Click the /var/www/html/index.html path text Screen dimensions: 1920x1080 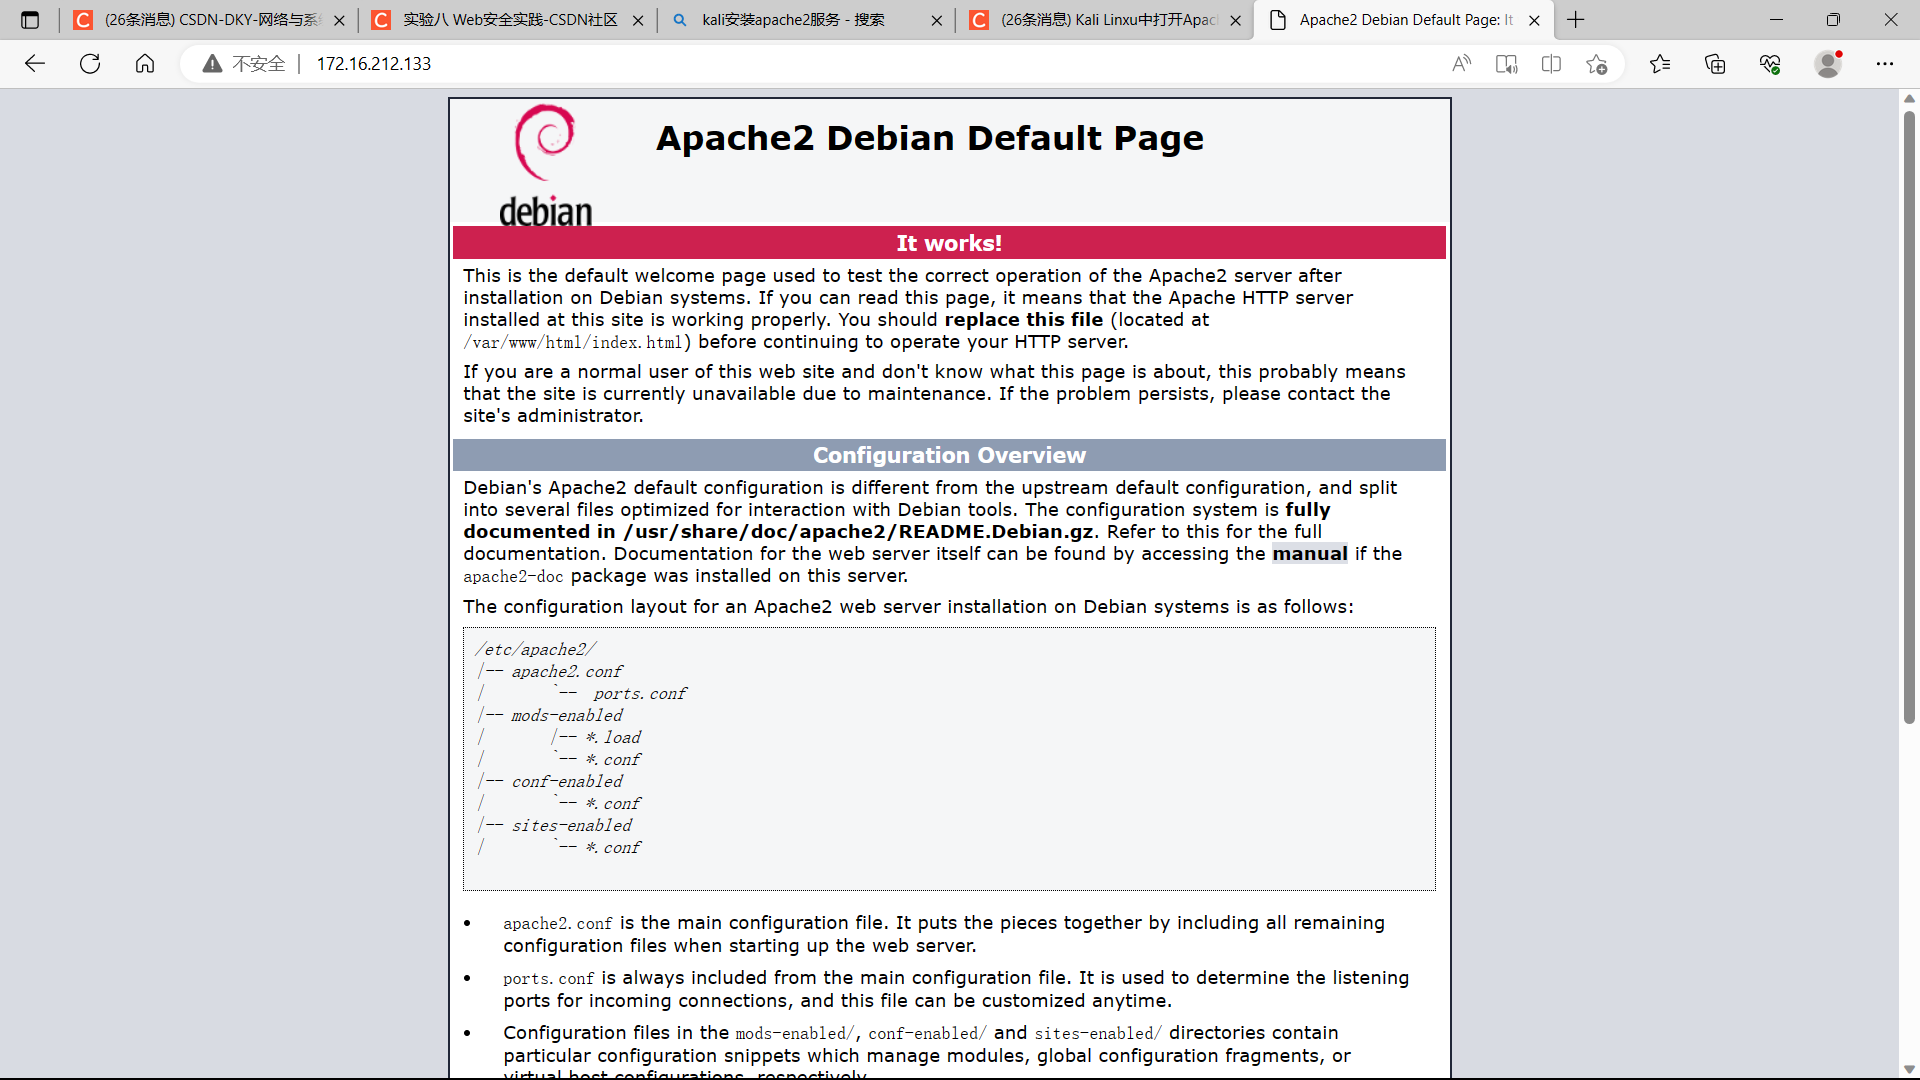[x=573, y=343]
